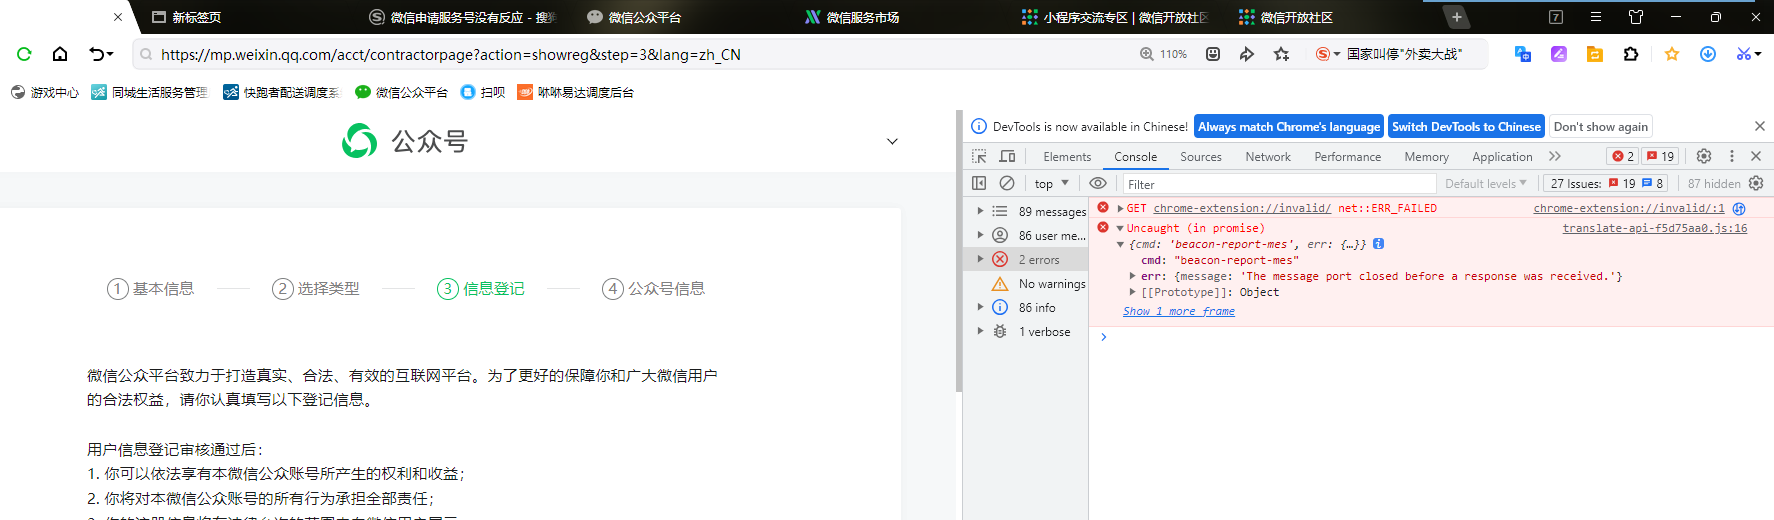Open DevTools settings gear beside error counters
The image size is (1774, 520).
coord(1704,156)
